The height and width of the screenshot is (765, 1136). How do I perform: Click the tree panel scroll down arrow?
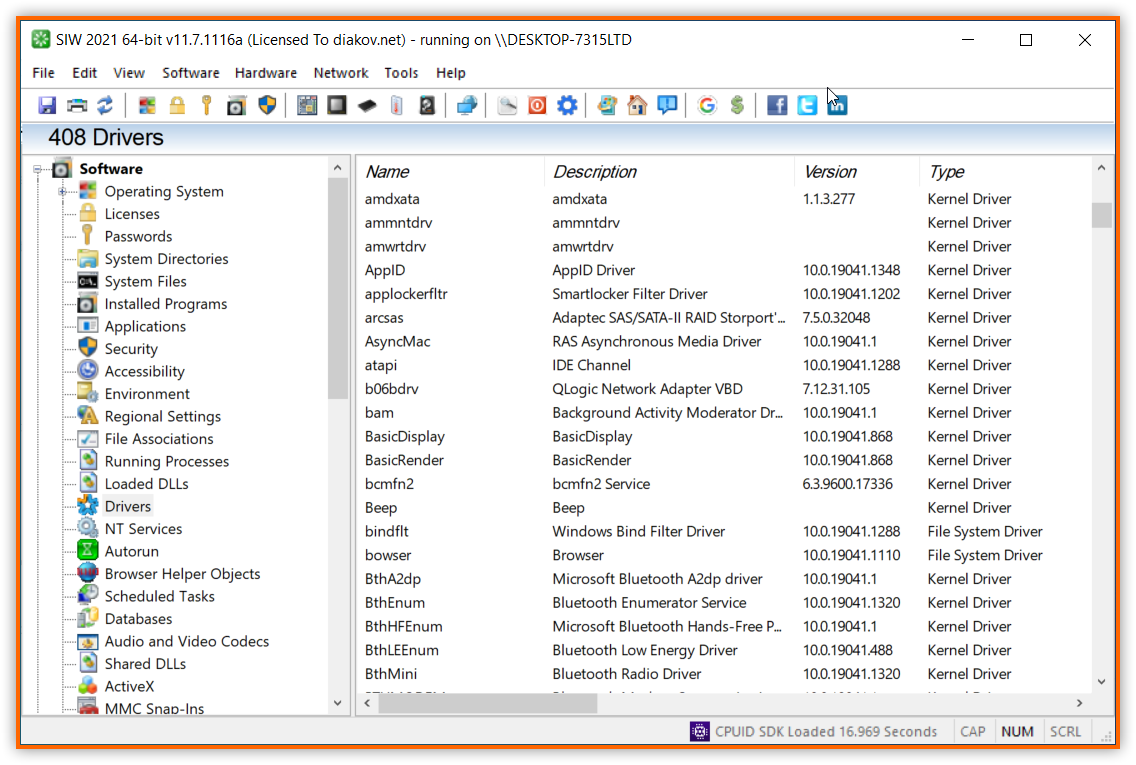click(338, 703)
